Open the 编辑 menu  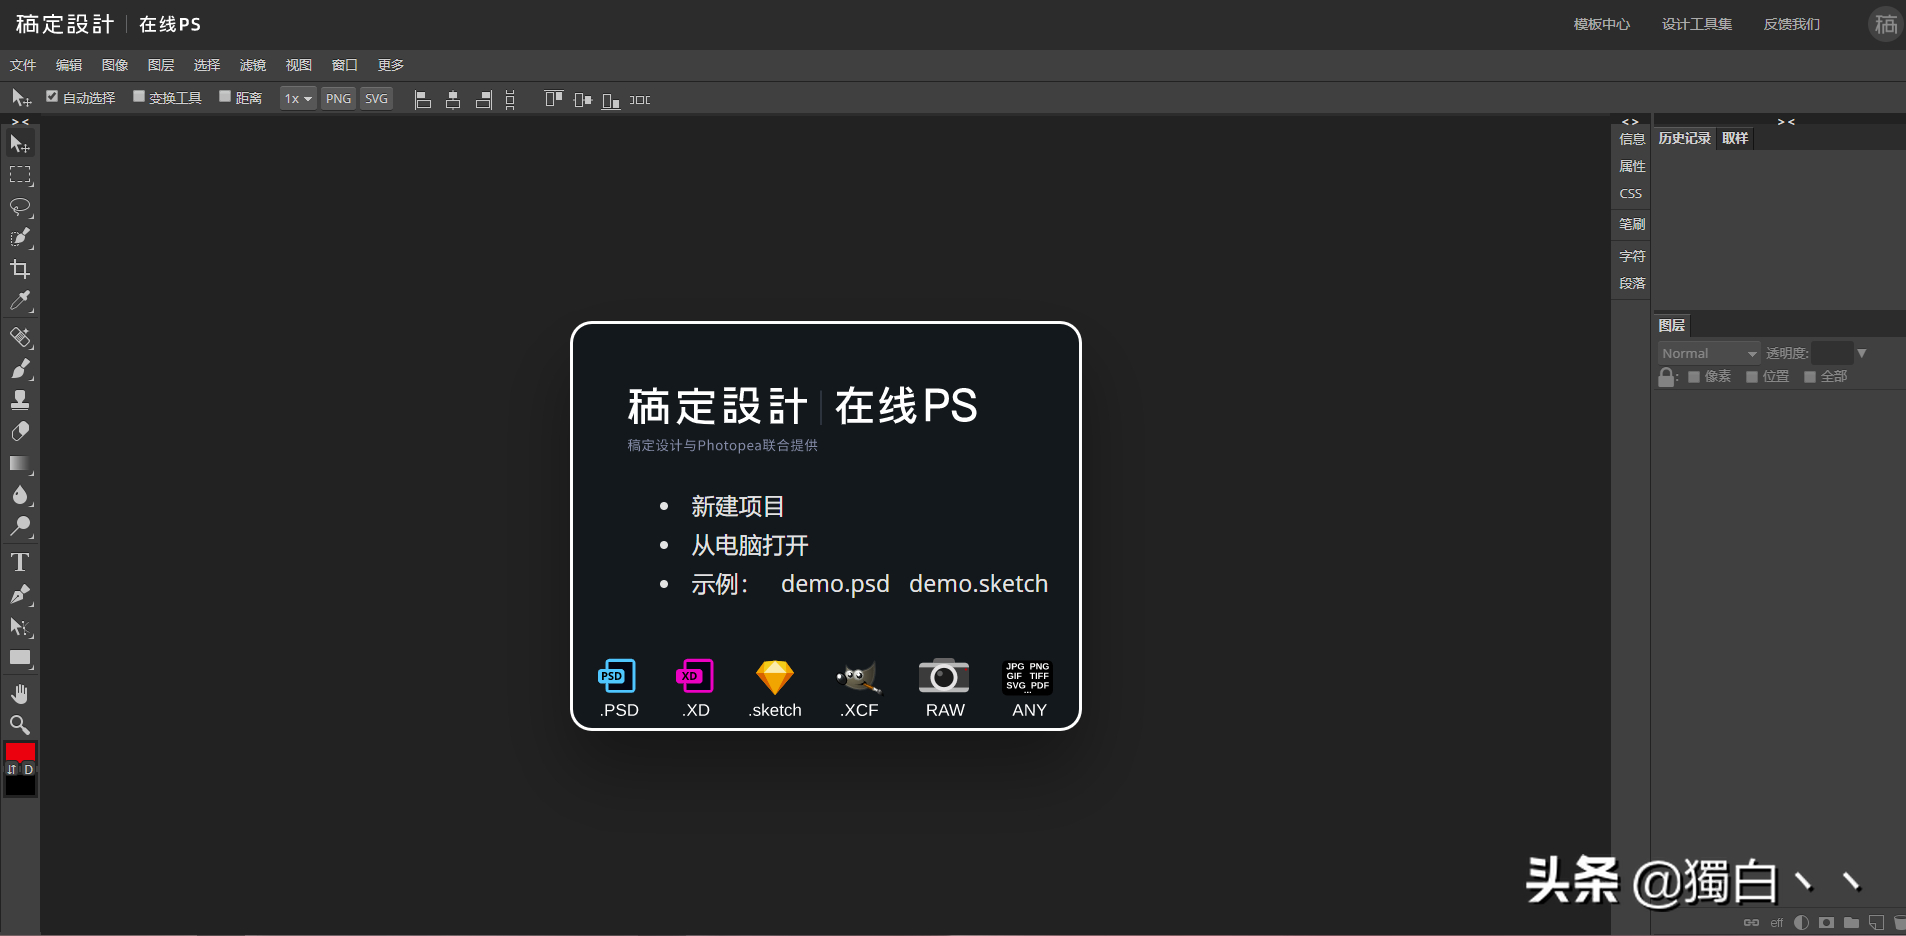point(69,65)
